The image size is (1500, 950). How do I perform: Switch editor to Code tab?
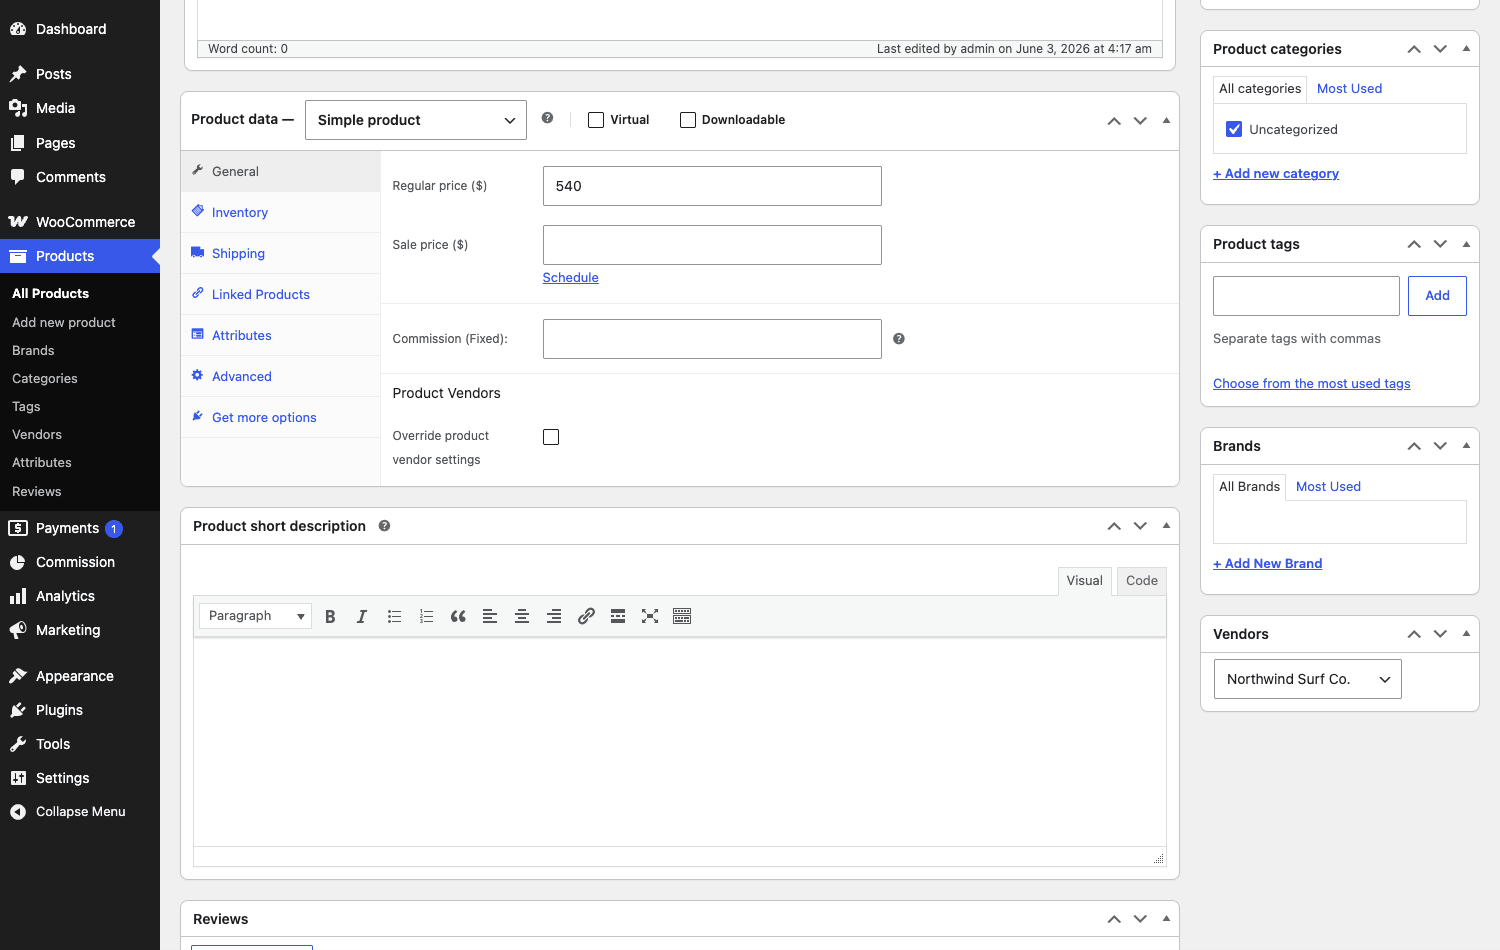point(1142,581)
